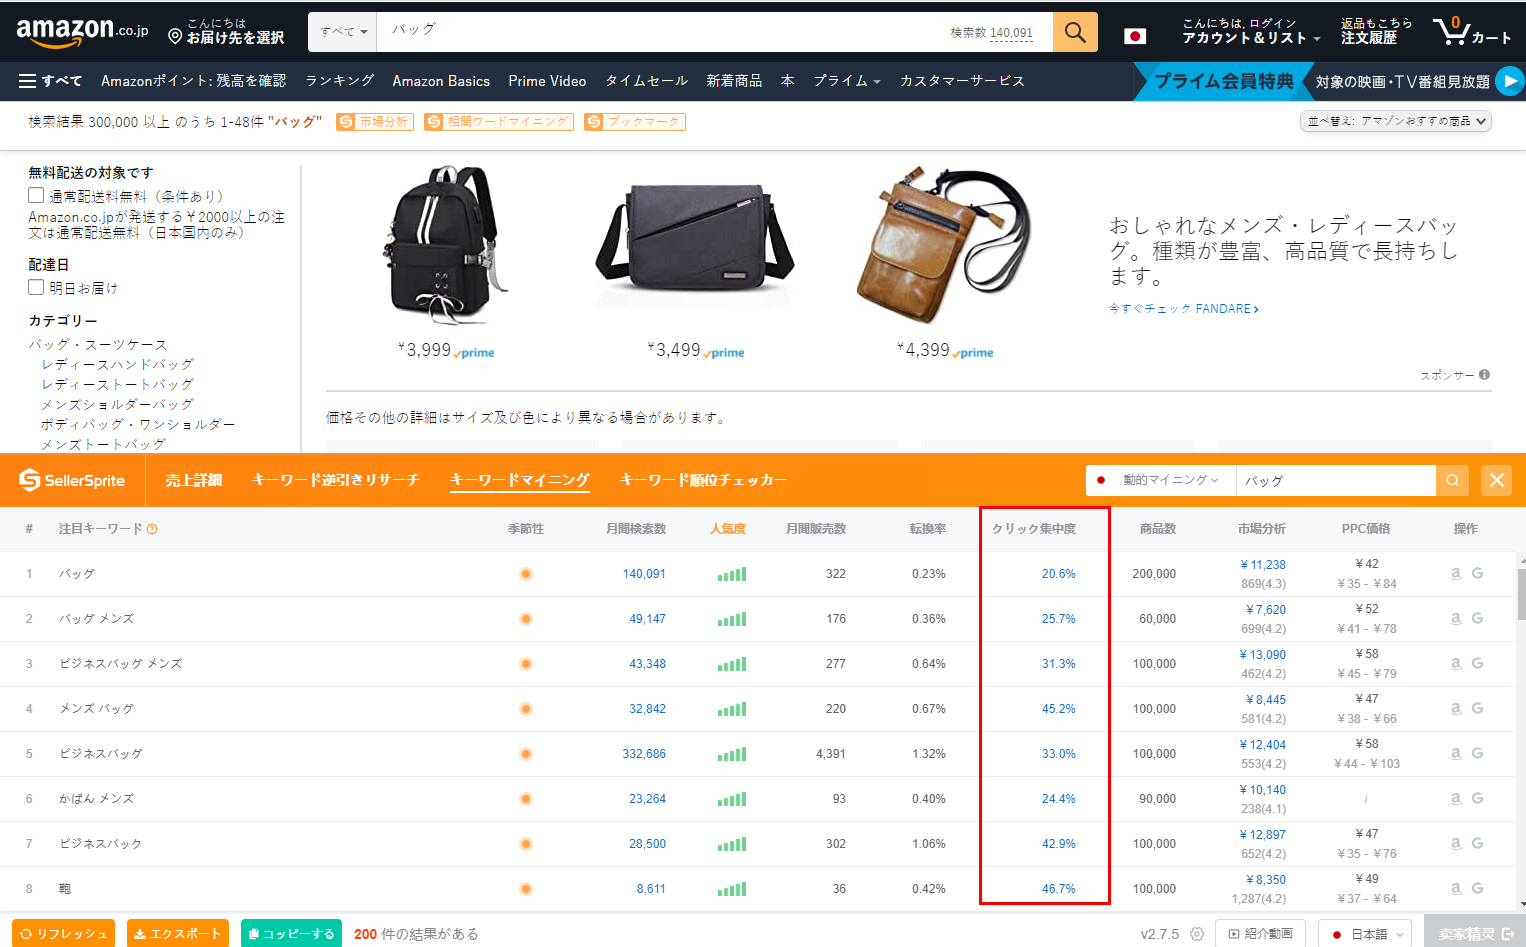Screen dimensions: 1526x947
Task: Open the 並べ替え sort dropdown
Action: [1395, 121]
